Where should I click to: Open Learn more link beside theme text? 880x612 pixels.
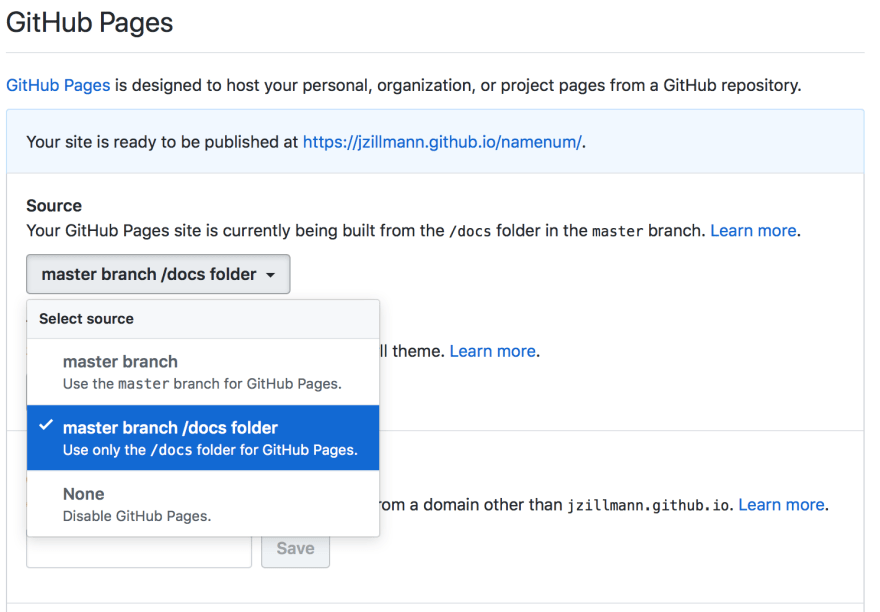(493, 351)
